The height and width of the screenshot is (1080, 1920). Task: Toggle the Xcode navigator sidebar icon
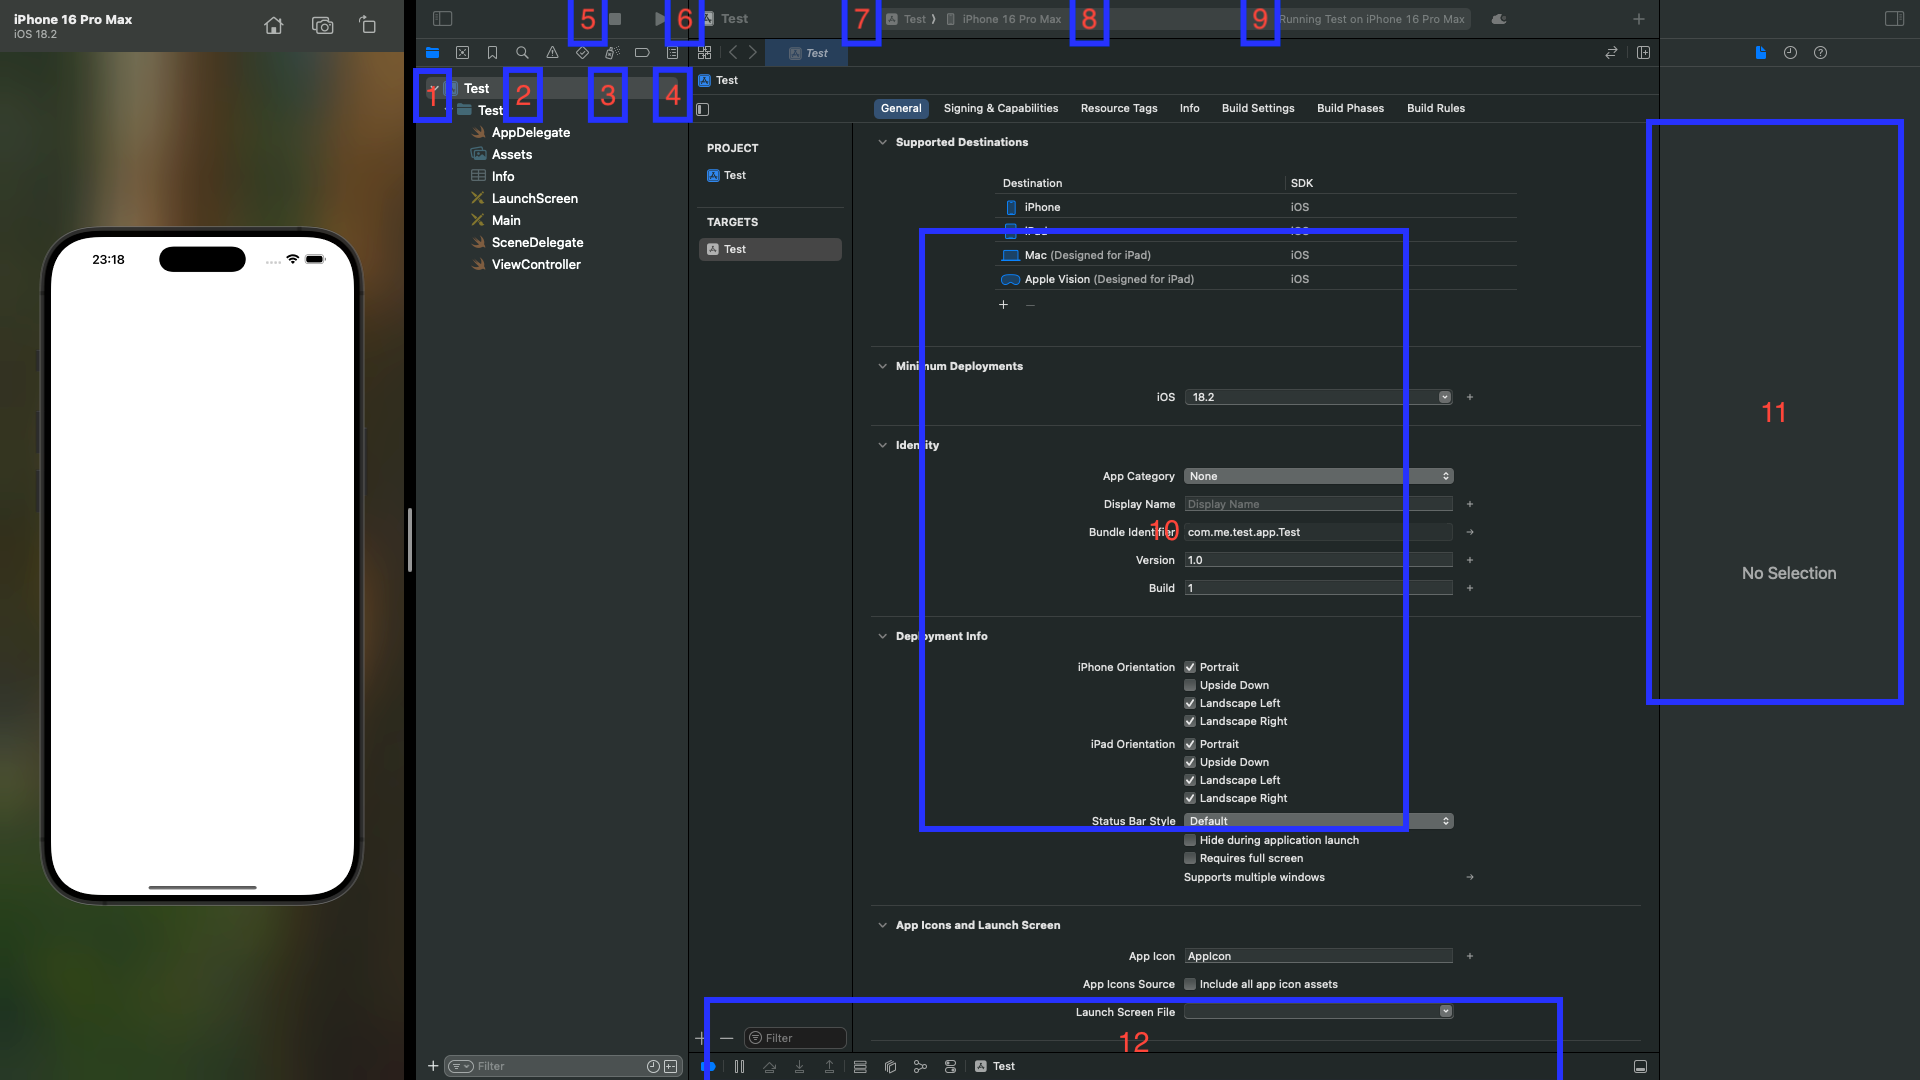442,18
